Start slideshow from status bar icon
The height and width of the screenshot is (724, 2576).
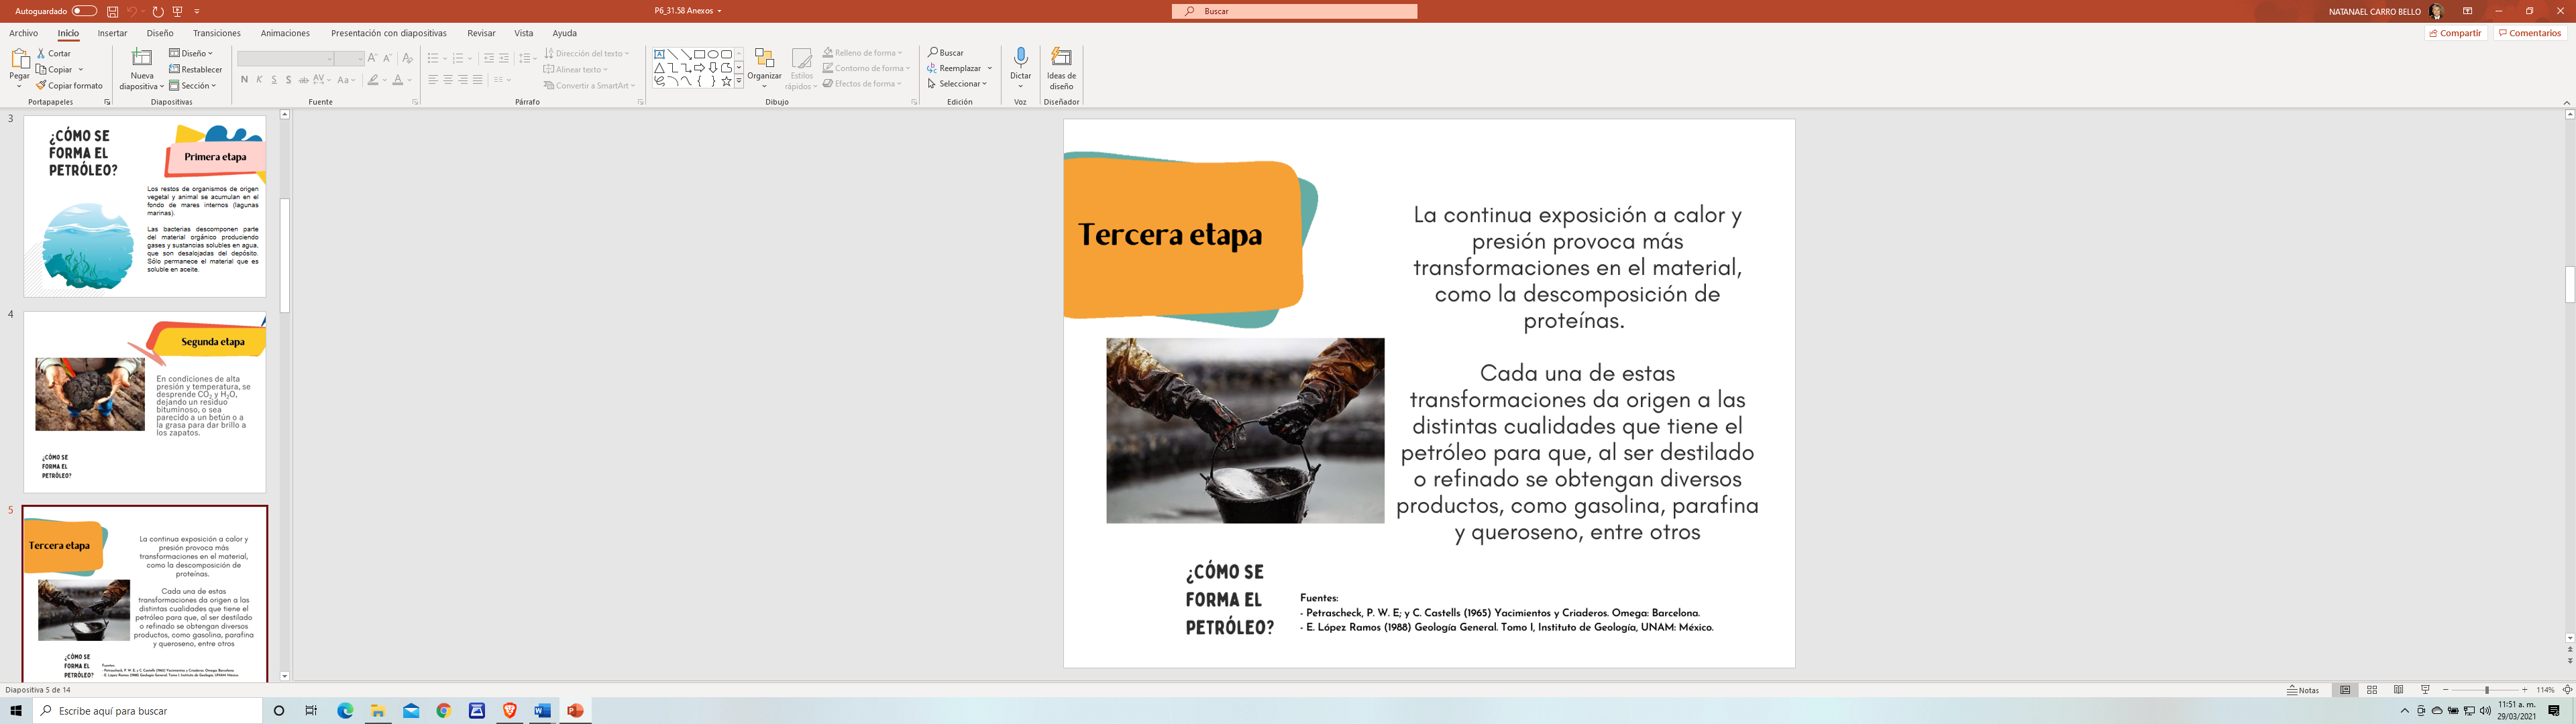pyautogui.click(x=2425, y=690)
